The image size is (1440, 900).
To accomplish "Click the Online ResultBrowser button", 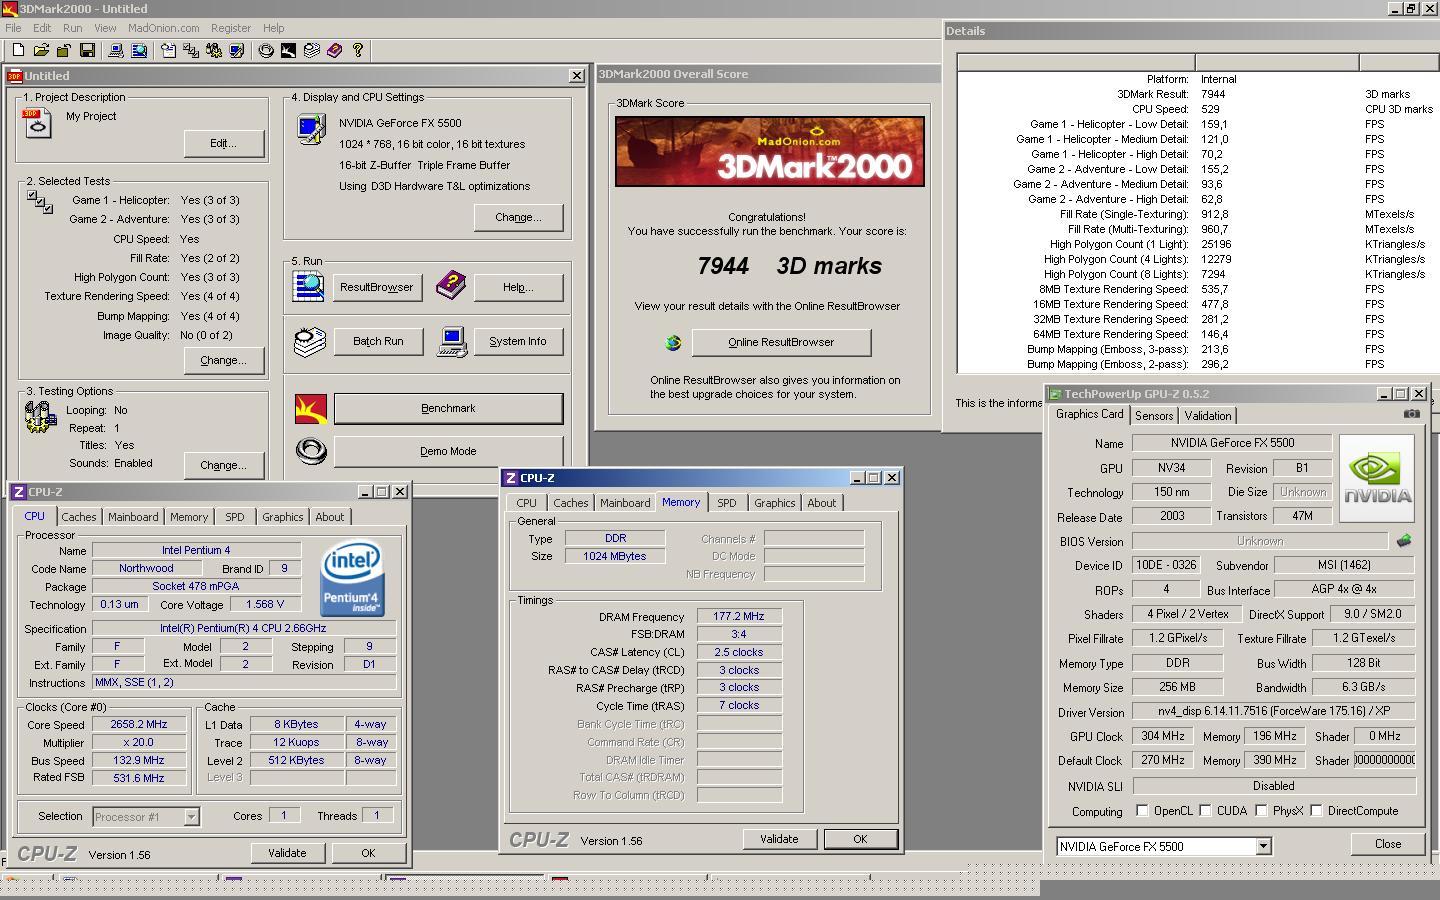I will (x=781, y=342).
